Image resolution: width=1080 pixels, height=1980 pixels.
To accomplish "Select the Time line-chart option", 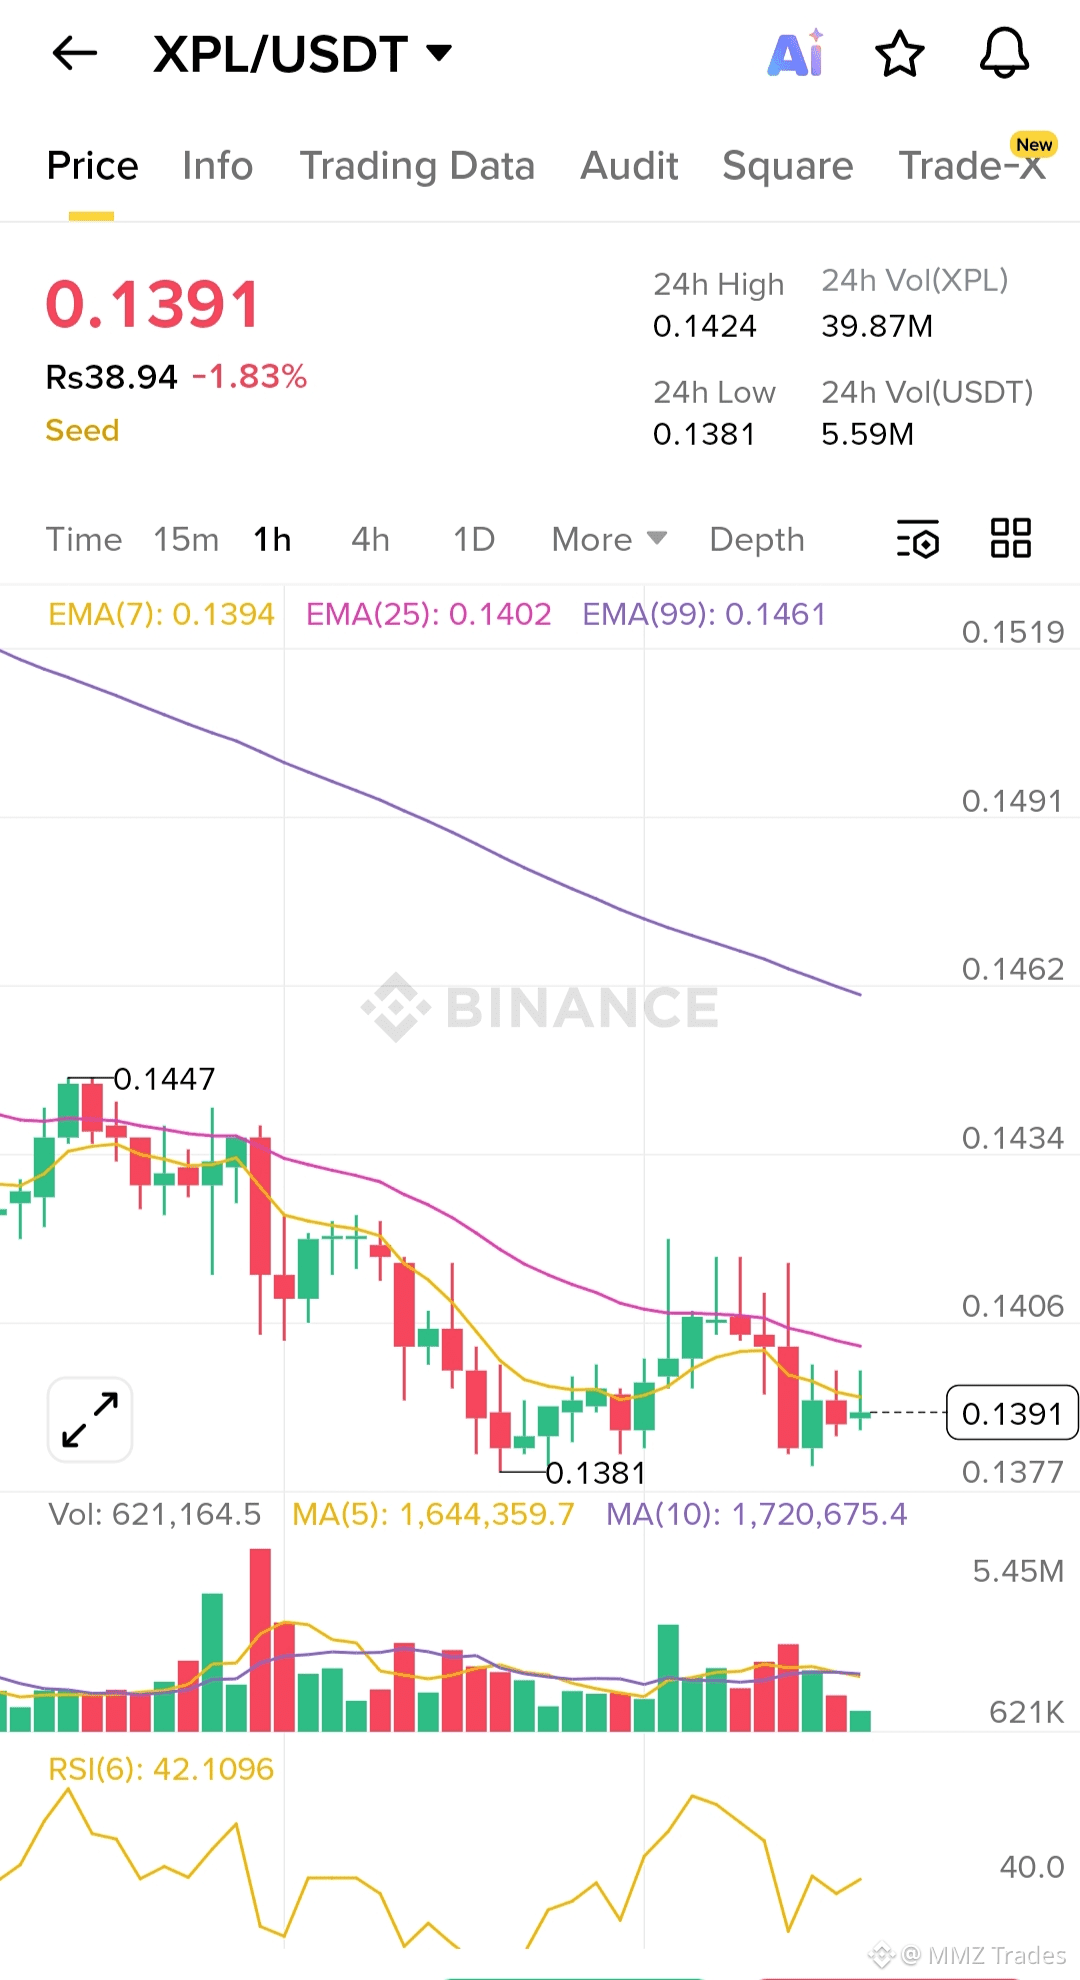I will pyautogui.click(x=84, y=540).
